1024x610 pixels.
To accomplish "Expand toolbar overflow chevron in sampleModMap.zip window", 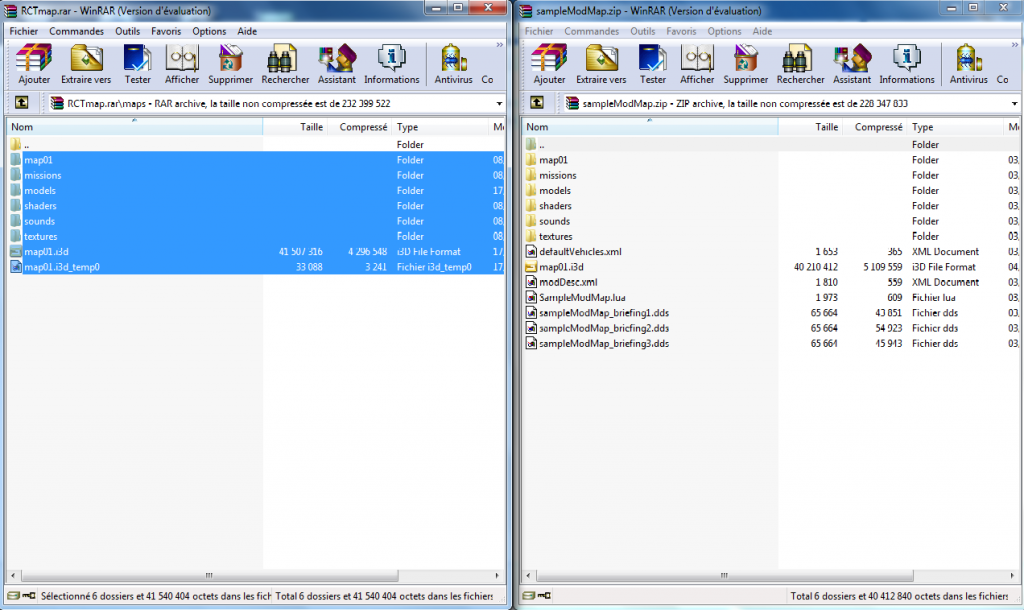I will pos(1015,45).
